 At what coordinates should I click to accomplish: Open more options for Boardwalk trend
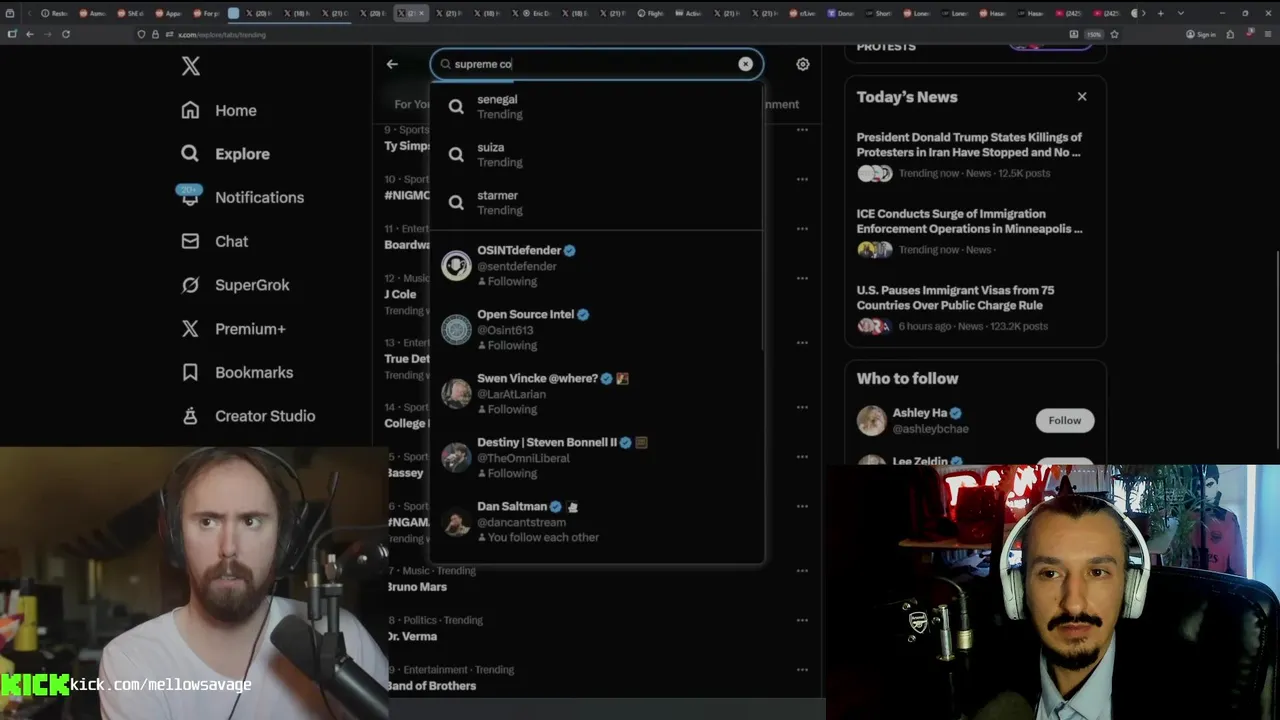coord(802,228)
